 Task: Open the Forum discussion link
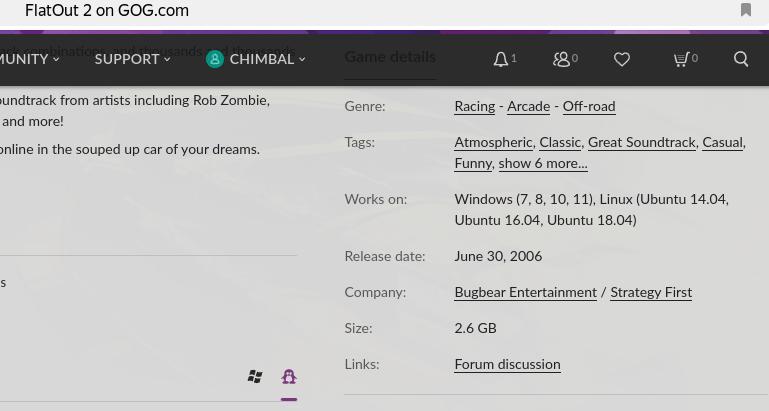507,365
